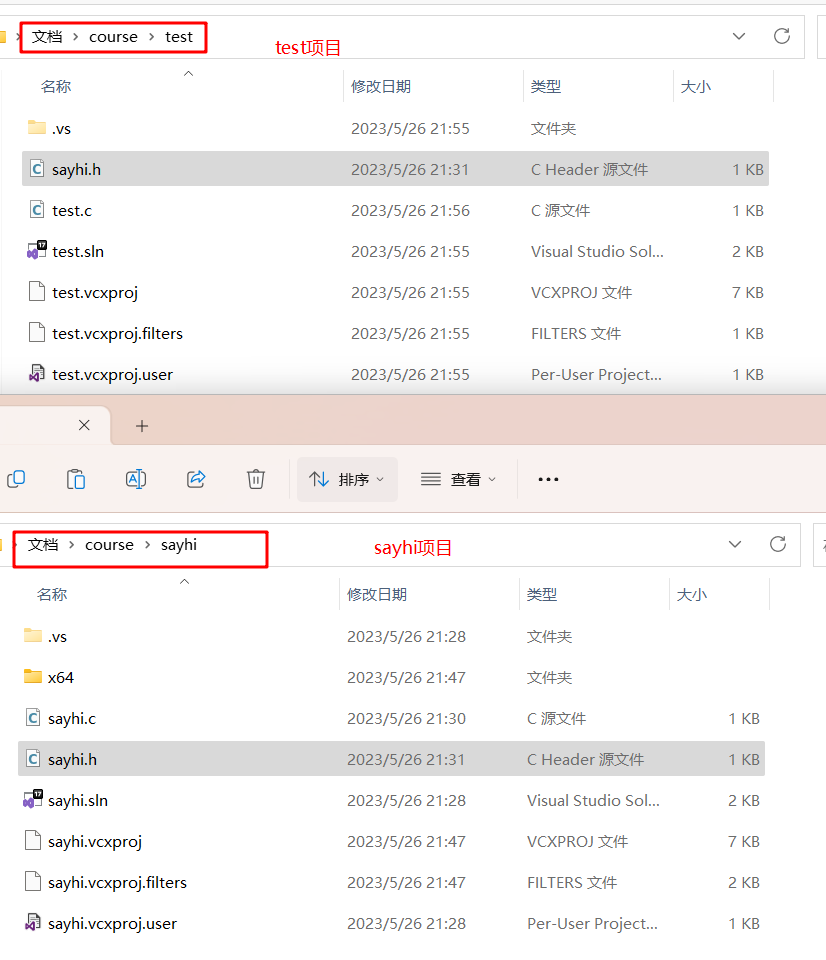Screen dimensions: 826x960
Task: Click sayhi breadcrumb segment
Action: [179, 545]
